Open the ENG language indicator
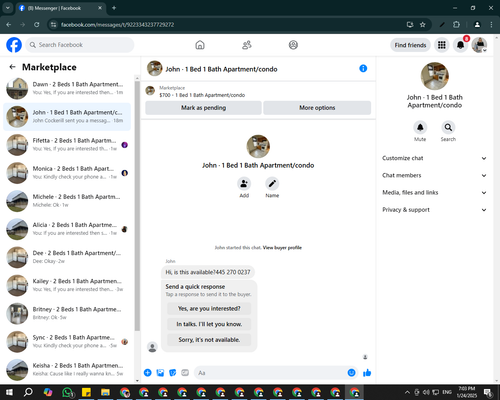This screenshot has width=500, height=400. [447, 392]
